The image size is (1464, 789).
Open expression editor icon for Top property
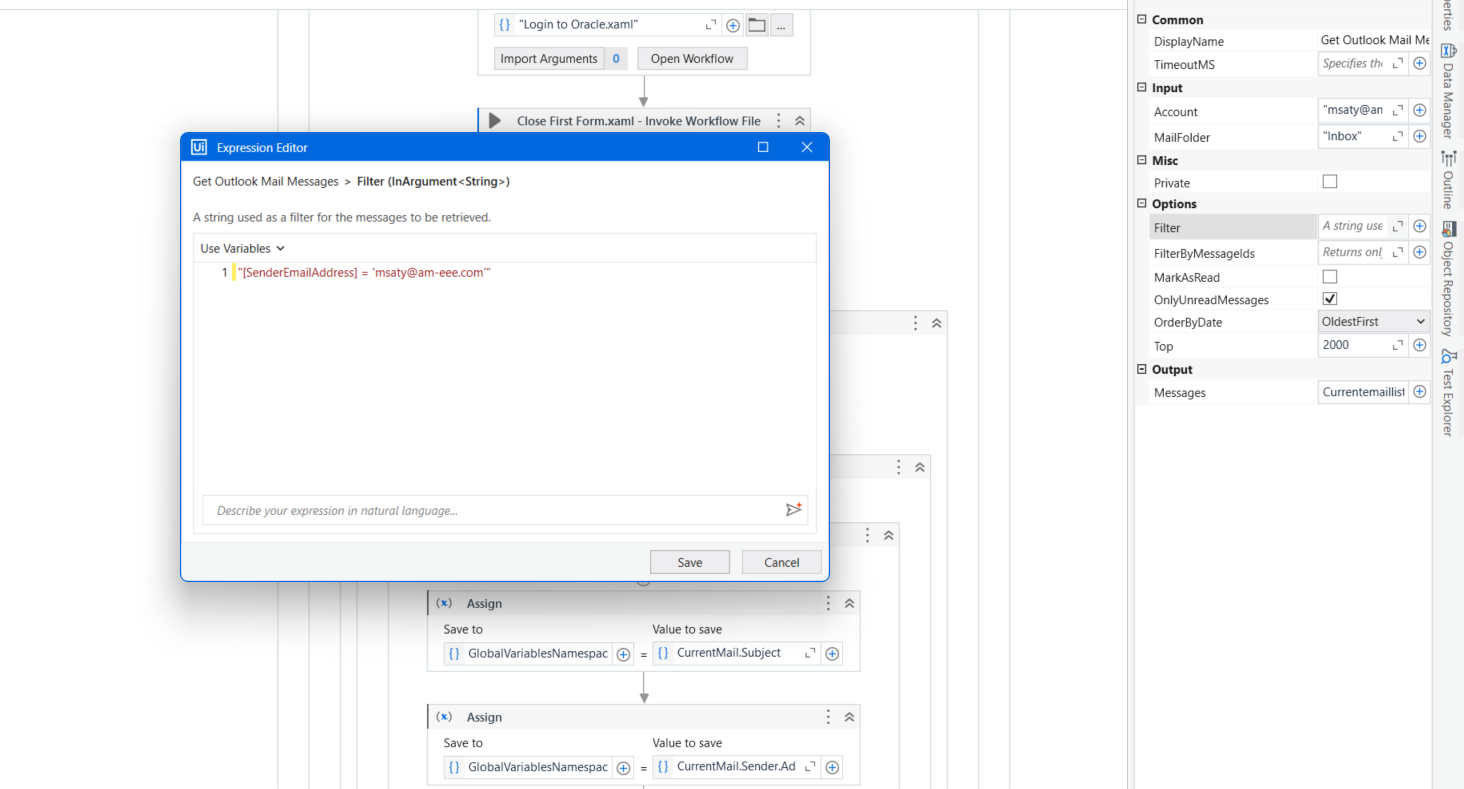coord(1398,344)
